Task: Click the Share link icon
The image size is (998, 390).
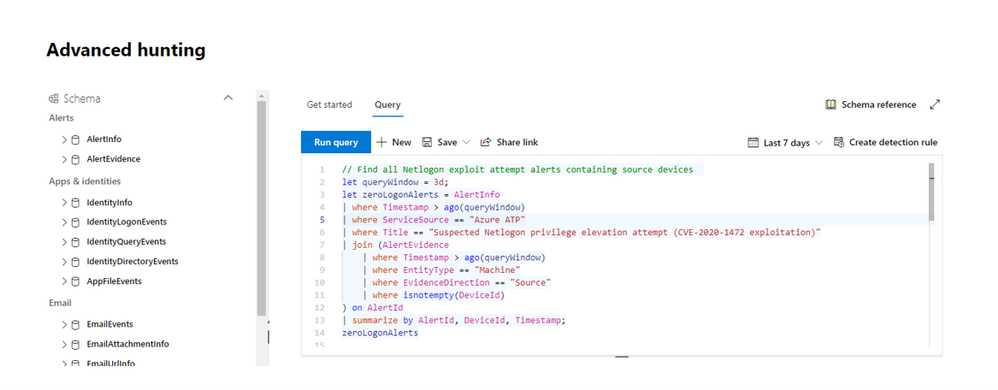Action: [x=486, y=143]
